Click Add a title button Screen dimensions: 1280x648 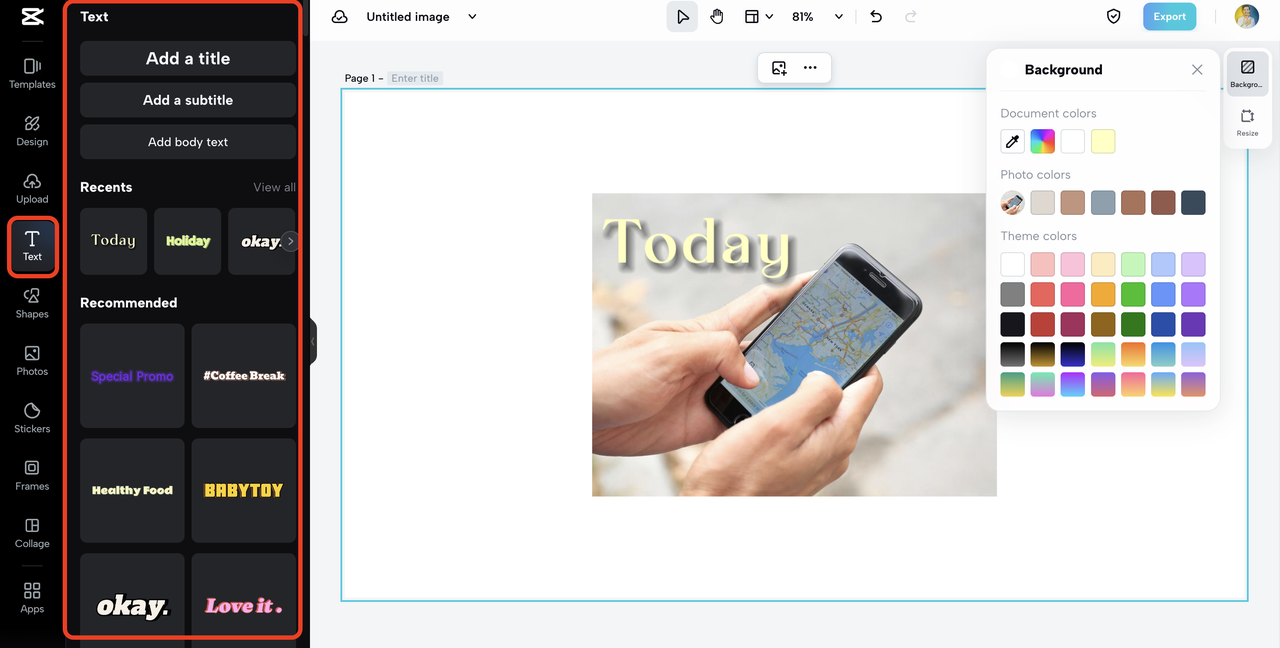click(188, 58)
